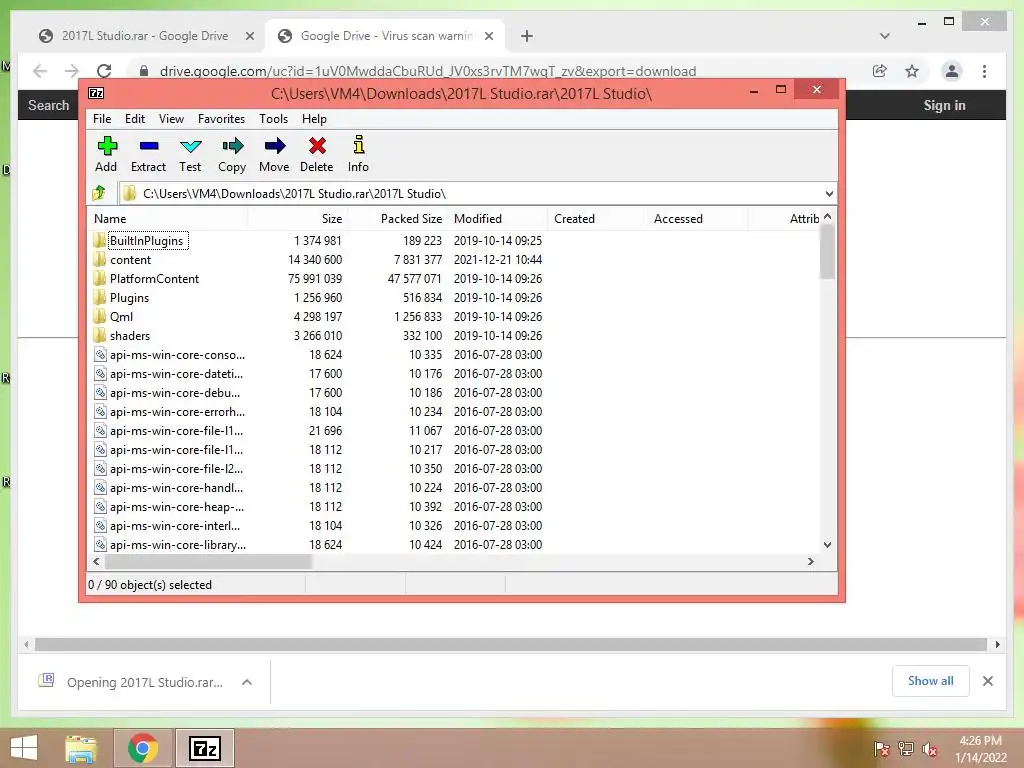Select the Qml folder row
The image size is (1024, 768).
453,317
